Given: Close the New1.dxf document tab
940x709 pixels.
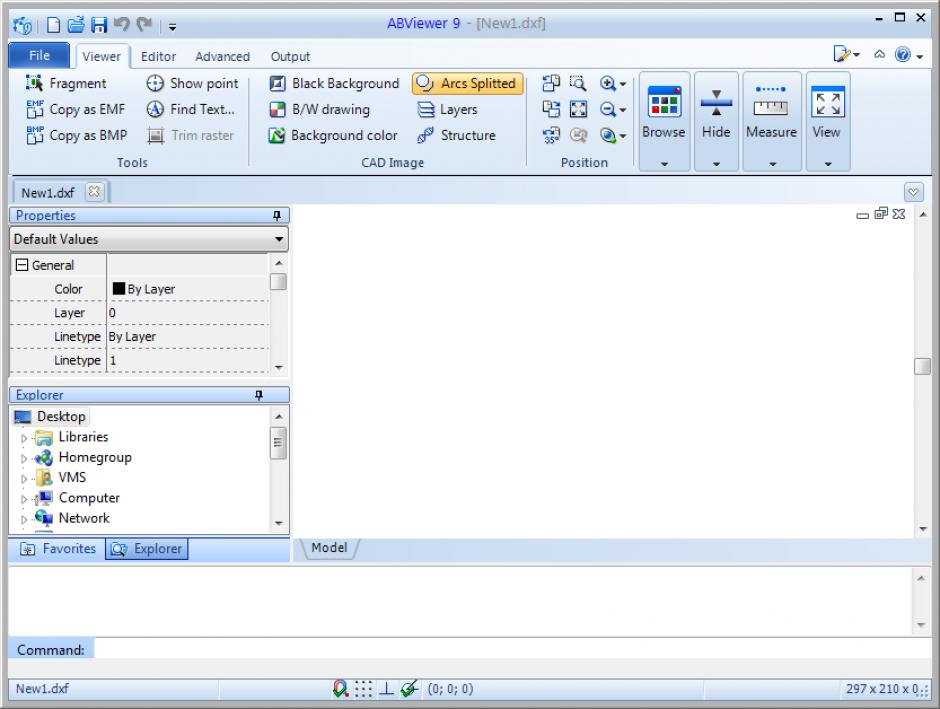Looking at the screenshot, I should pyautogui.click(x=94, y=191).
